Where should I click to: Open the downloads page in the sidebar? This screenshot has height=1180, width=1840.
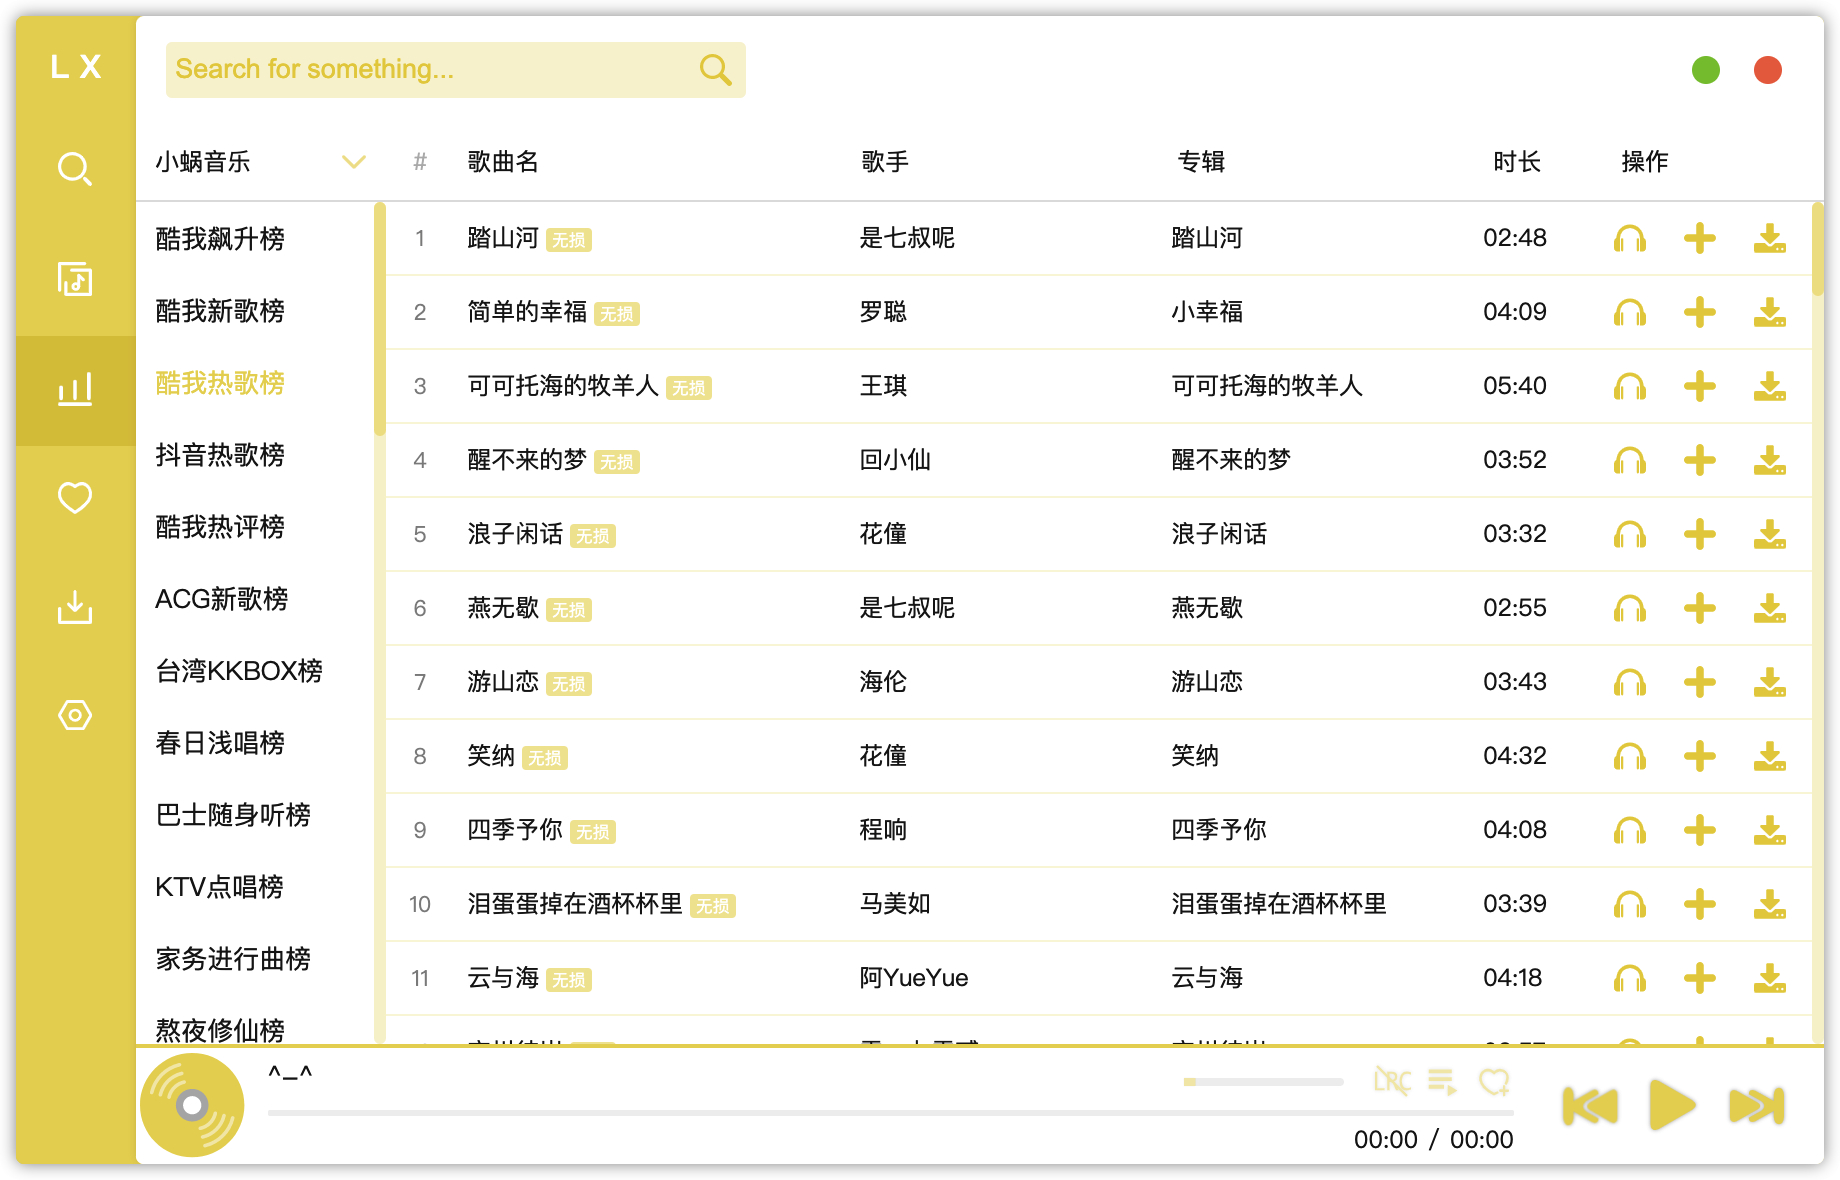[x=75, y=607]
